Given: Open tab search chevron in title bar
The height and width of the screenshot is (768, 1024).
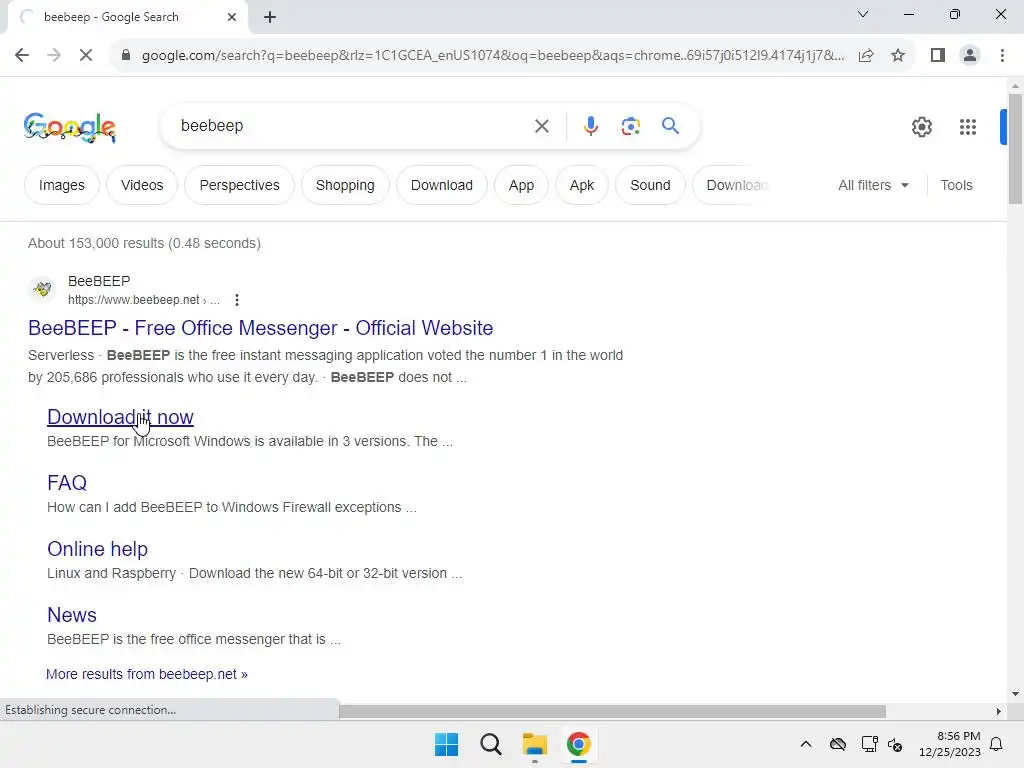Looking at the screenshot, I should pos(863,14).
